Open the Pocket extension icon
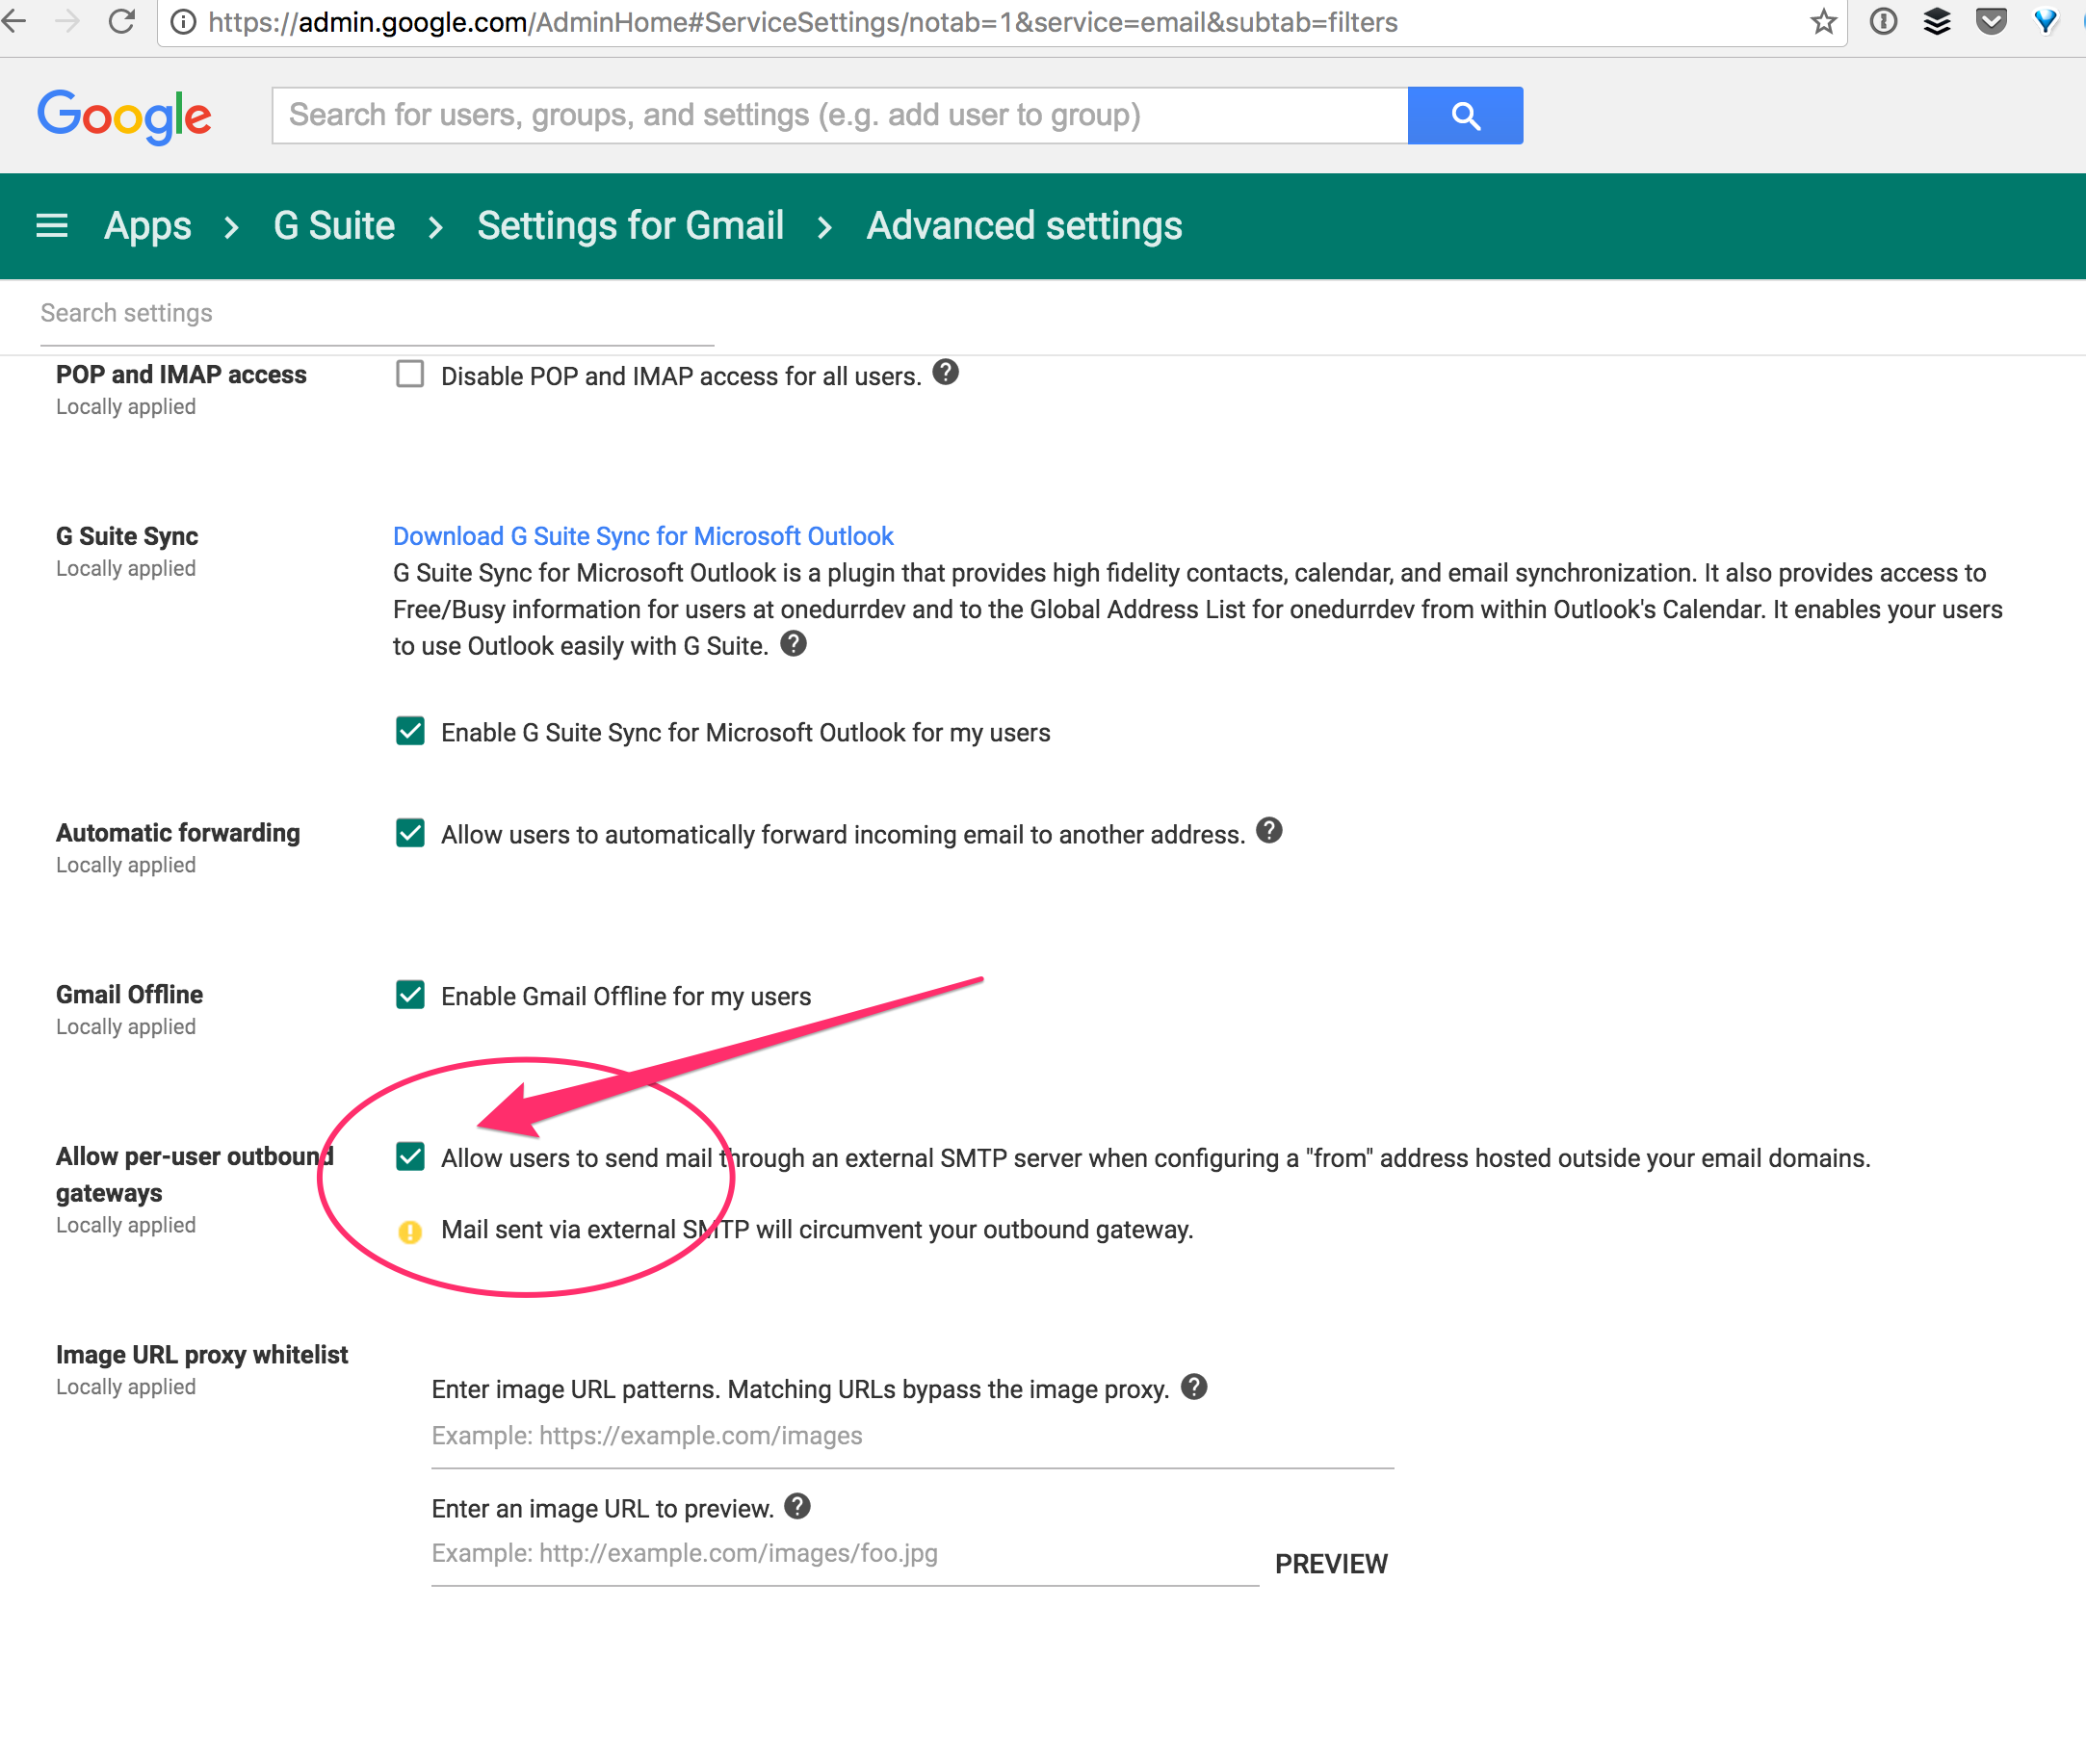The image size is (2086, 1764). 1991,22
